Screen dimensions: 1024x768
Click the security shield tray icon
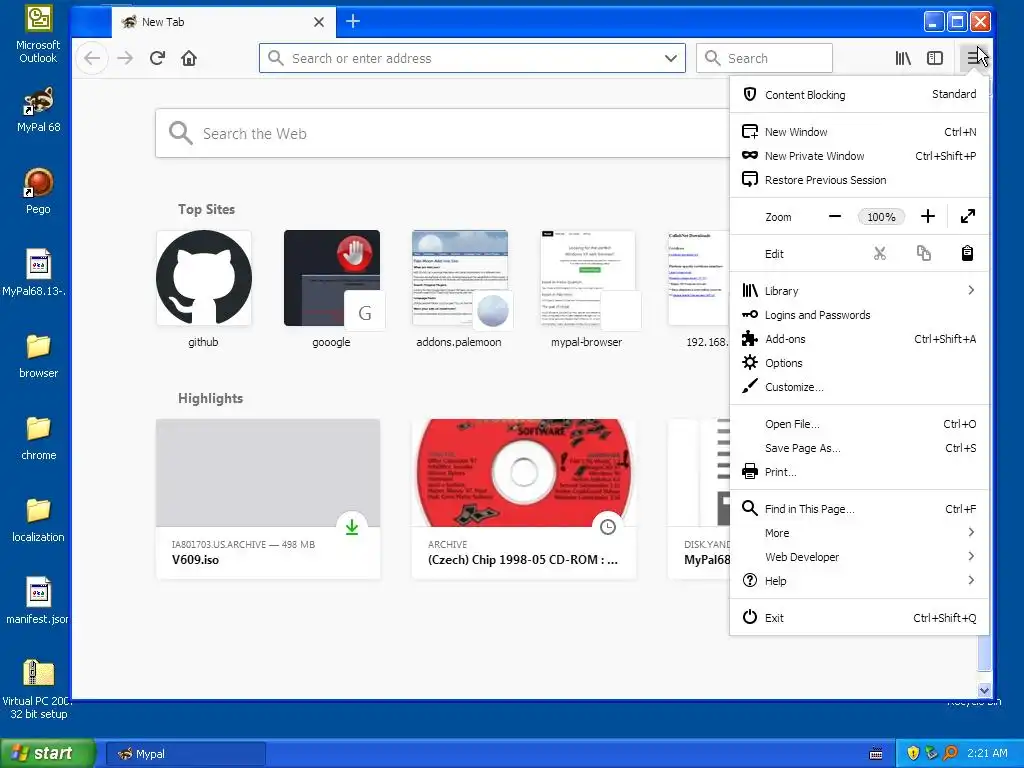913,754
